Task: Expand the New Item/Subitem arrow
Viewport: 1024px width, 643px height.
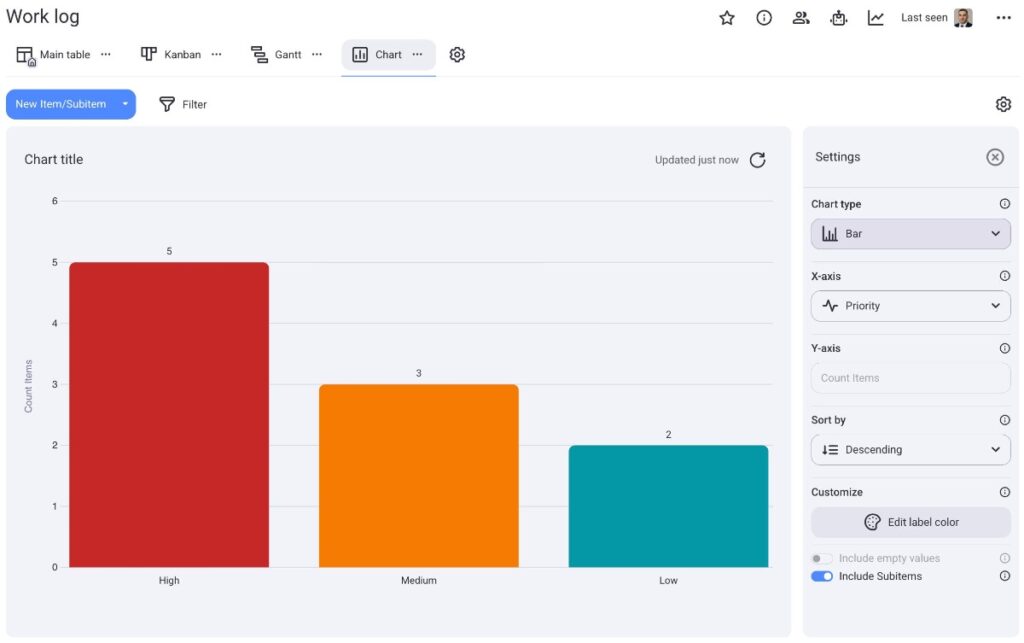Action: (x=125, y=104)
